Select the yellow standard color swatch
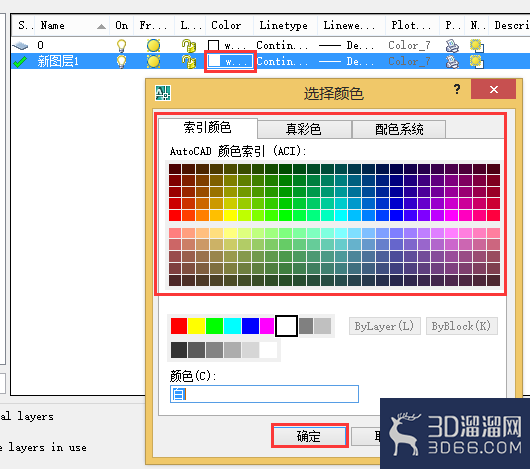 point(196,326)
